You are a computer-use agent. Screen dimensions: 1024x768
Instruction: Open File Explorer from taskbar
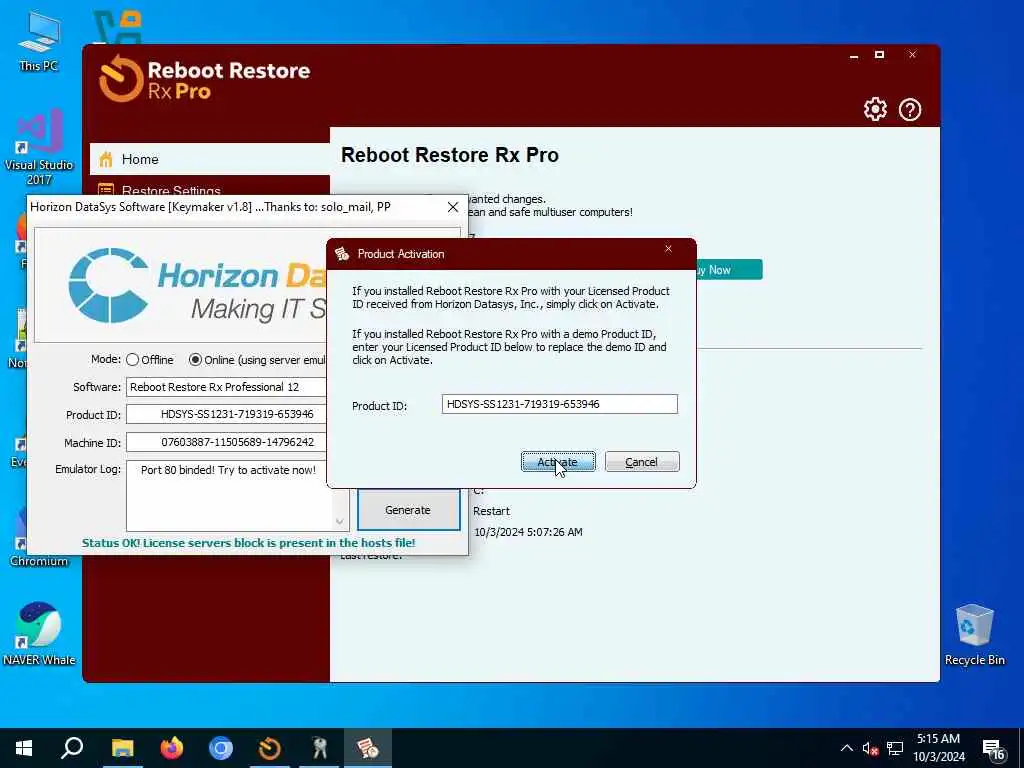click(x=122, y=748)
